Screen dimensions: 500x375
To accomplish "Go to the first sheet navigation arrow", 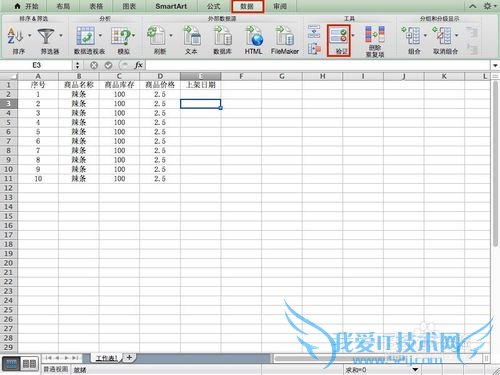I will pos(48,358).
